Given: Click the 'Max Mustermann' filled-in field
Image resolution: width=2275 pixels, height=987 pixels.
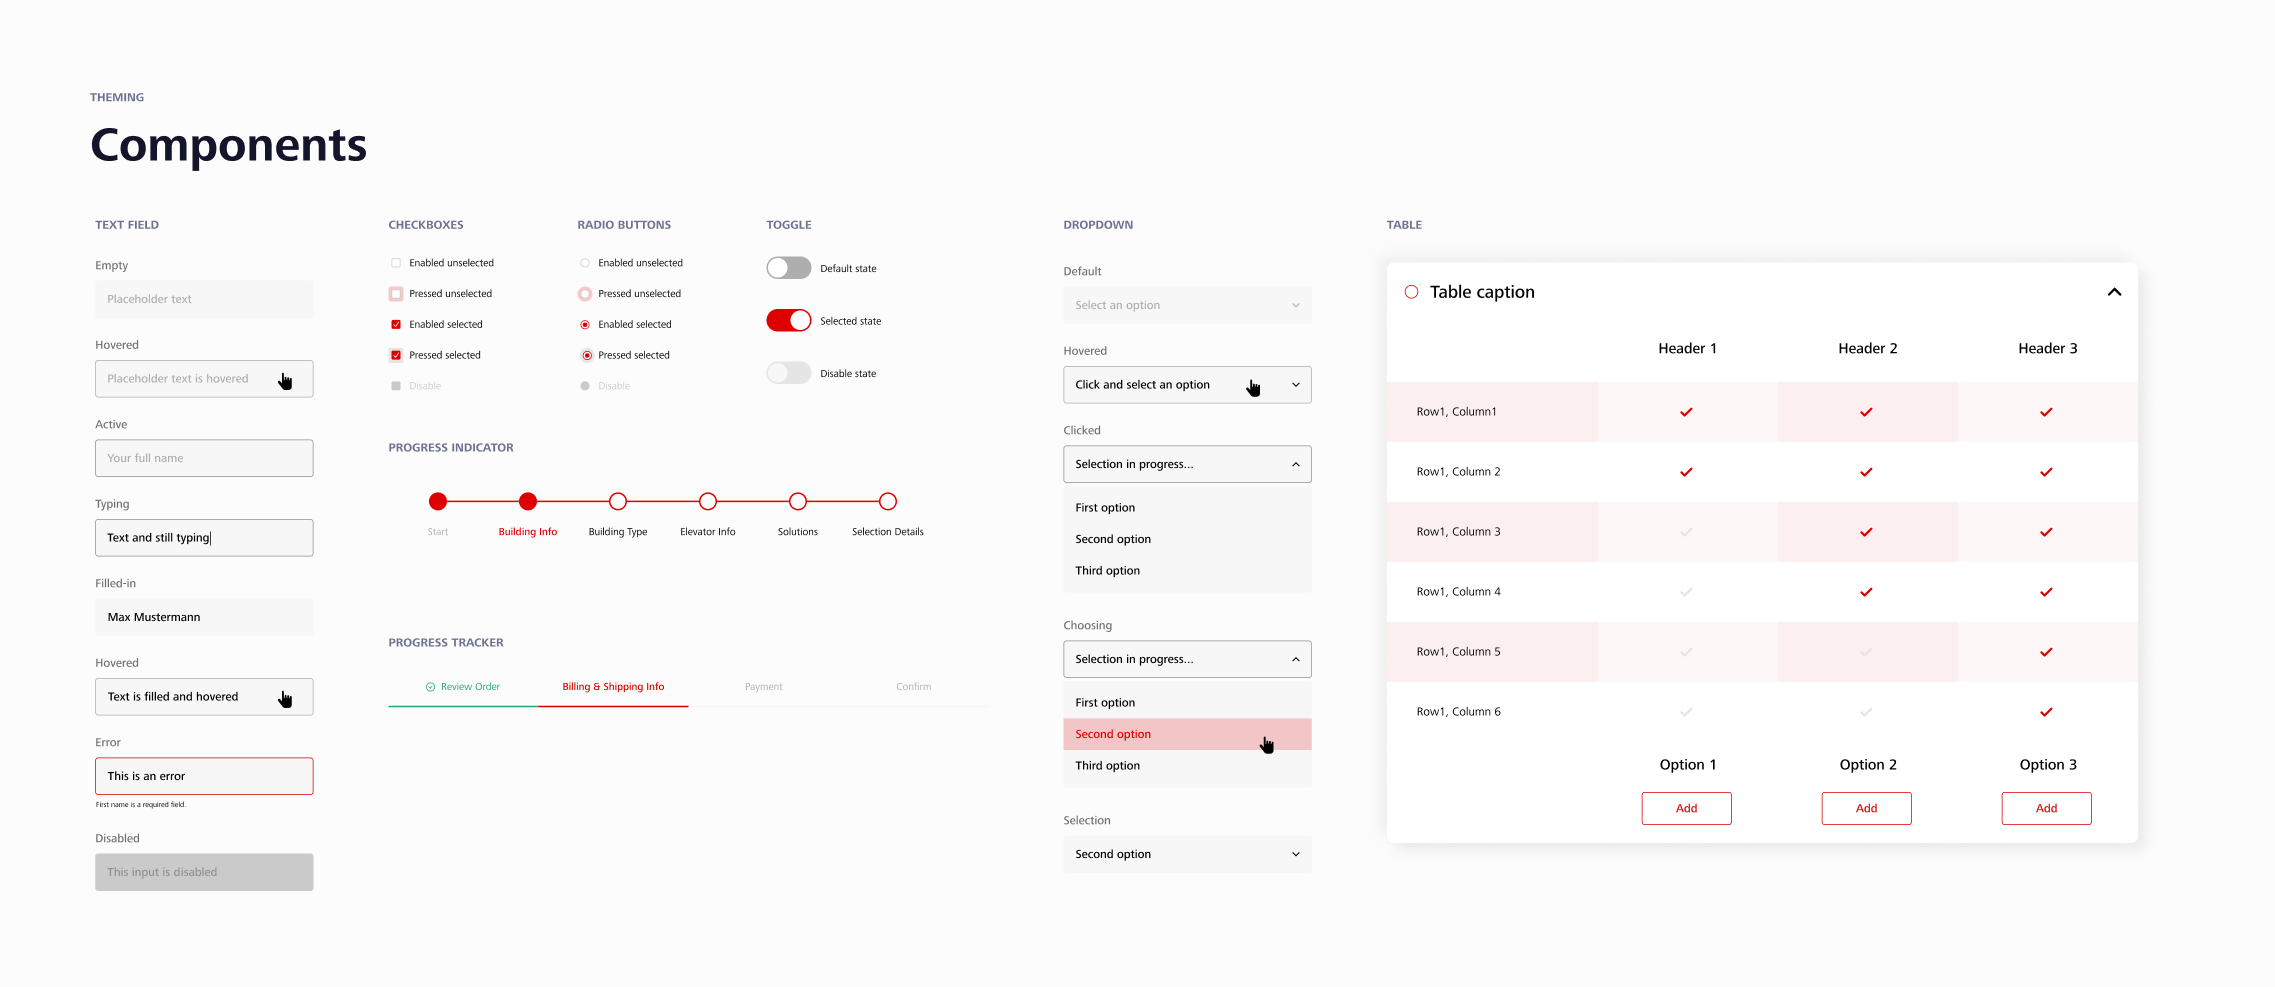Looking at the screenshot, I should click(x=204, y=617).
